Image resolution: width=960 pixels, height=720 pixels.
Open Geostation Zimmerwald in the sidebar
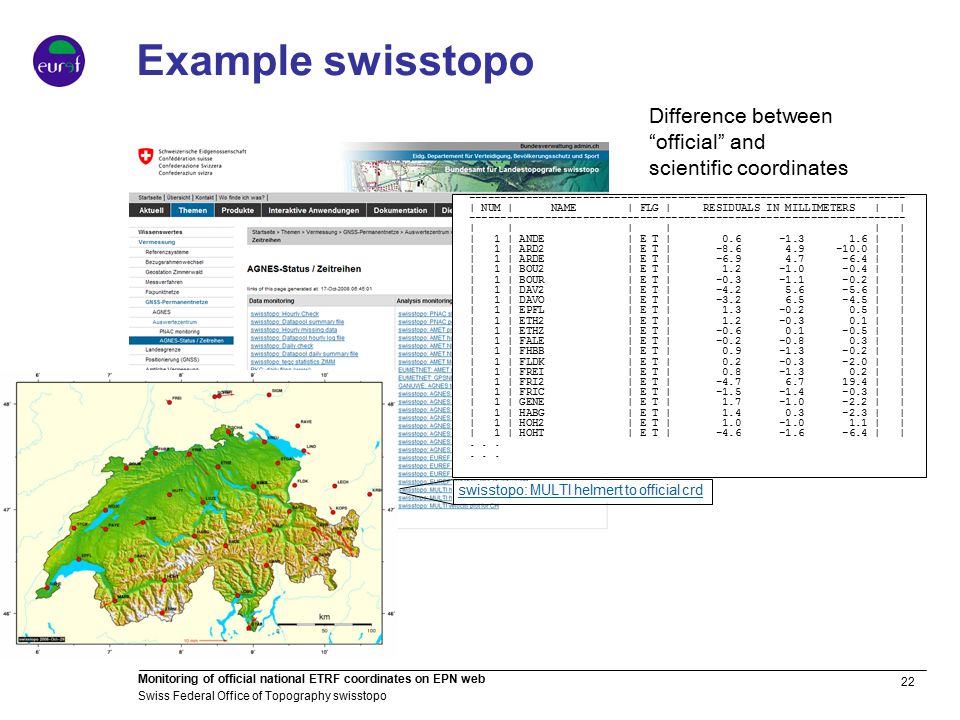174,272
